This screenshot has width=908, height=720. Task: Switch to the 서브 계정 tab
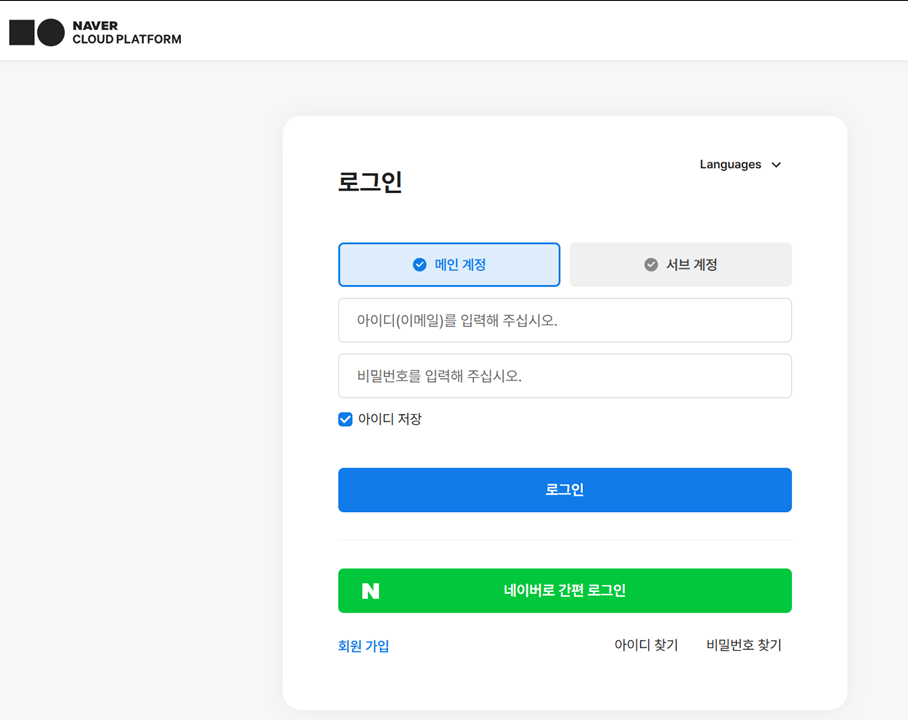click(680, 265)
